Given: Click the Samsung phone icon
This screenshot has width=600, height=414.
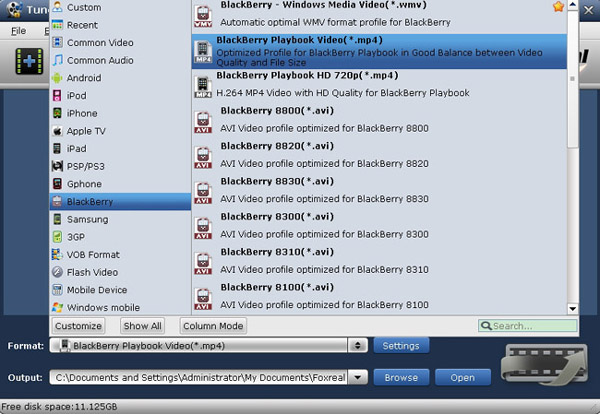Looking at the screenshot, I should point(57,219).
